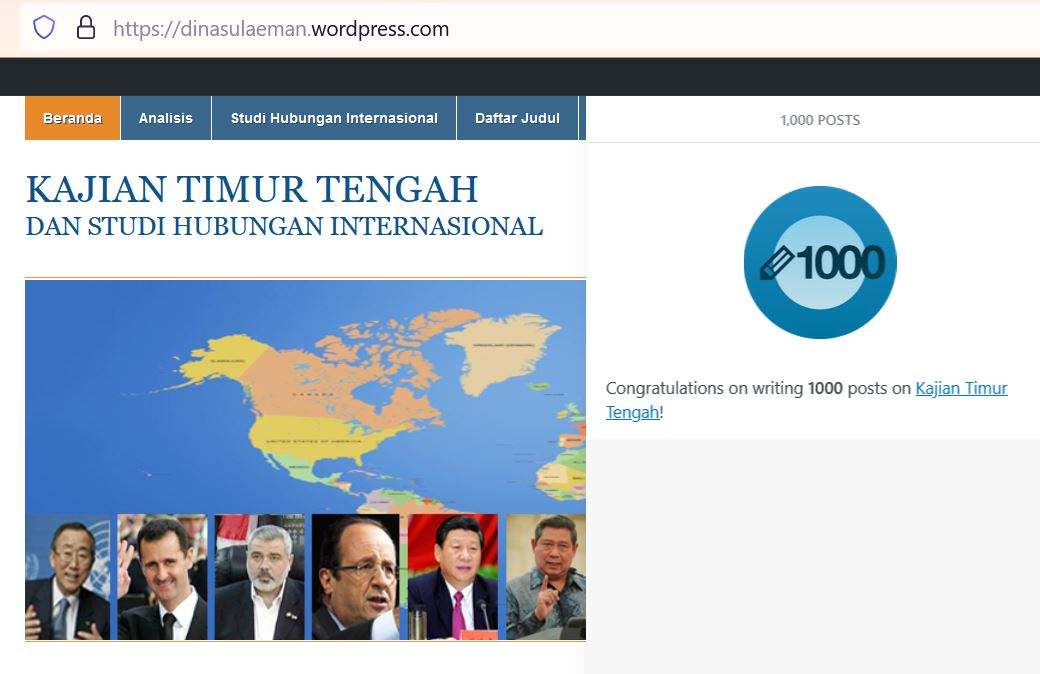Open the Beranda menu tab
The image size is (1040, 674).
(x=72, y=118)
